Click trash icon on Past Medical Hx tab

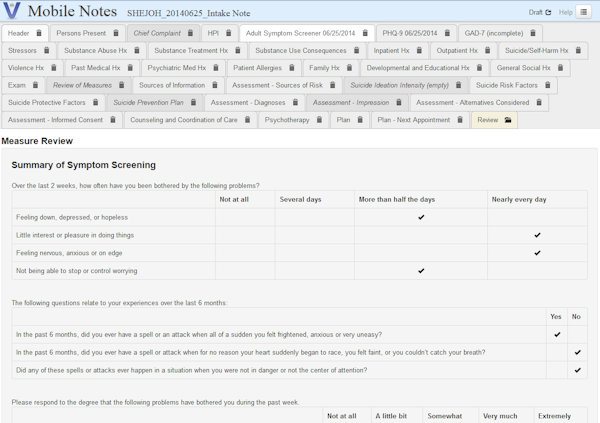coord(130,68)
